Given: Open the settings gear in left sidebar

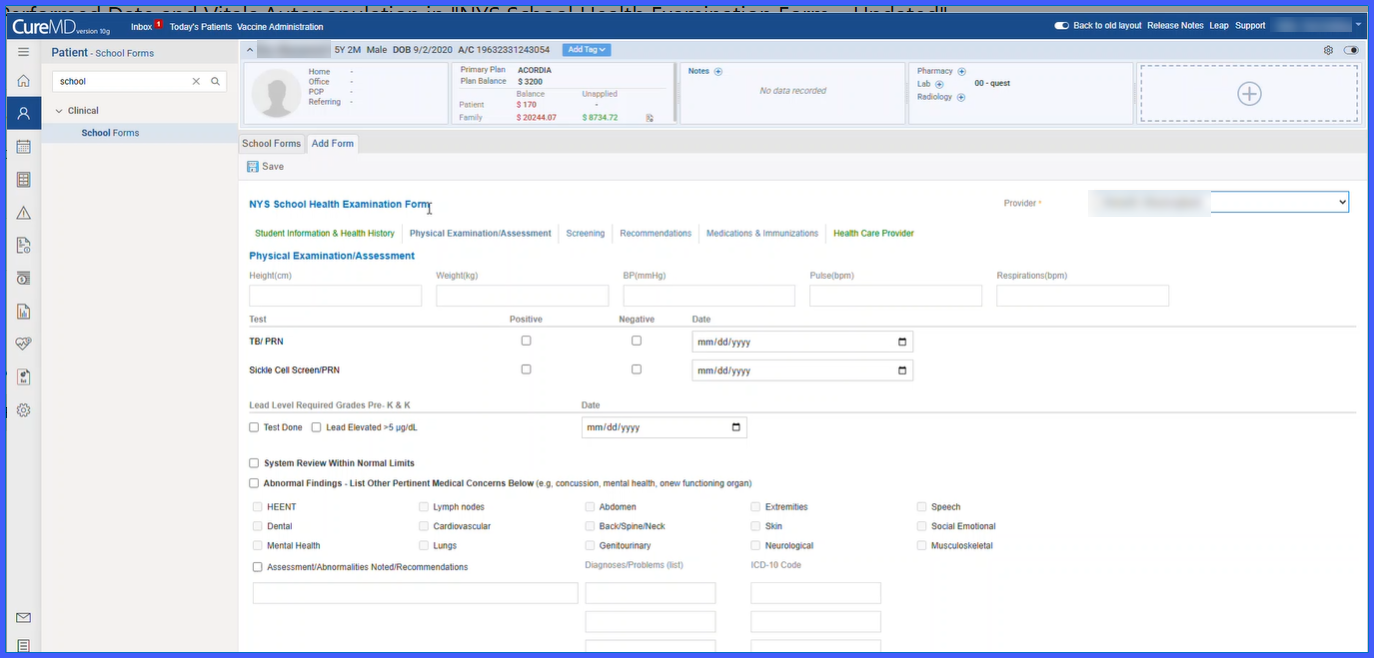Looking at the screenshot, I should (23, 410).
